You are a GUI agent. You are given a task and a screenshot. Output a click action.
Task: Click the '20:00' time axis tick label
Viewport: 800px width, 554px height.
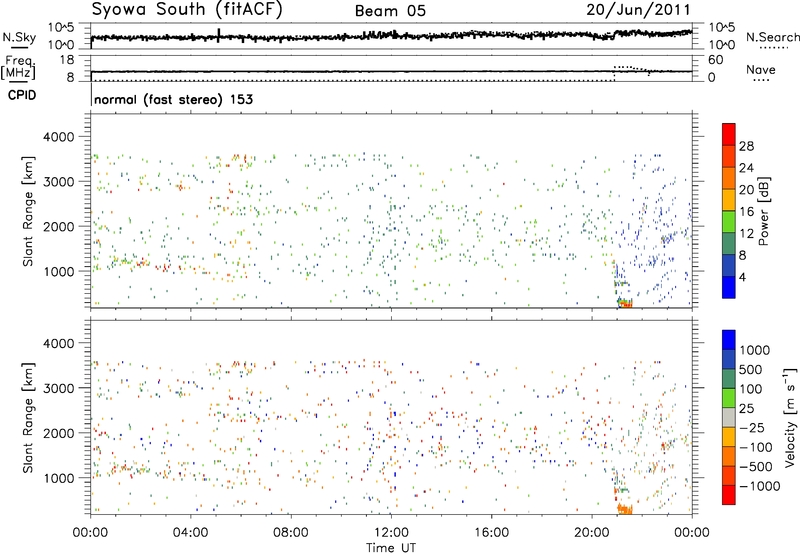tap(592, 533)
